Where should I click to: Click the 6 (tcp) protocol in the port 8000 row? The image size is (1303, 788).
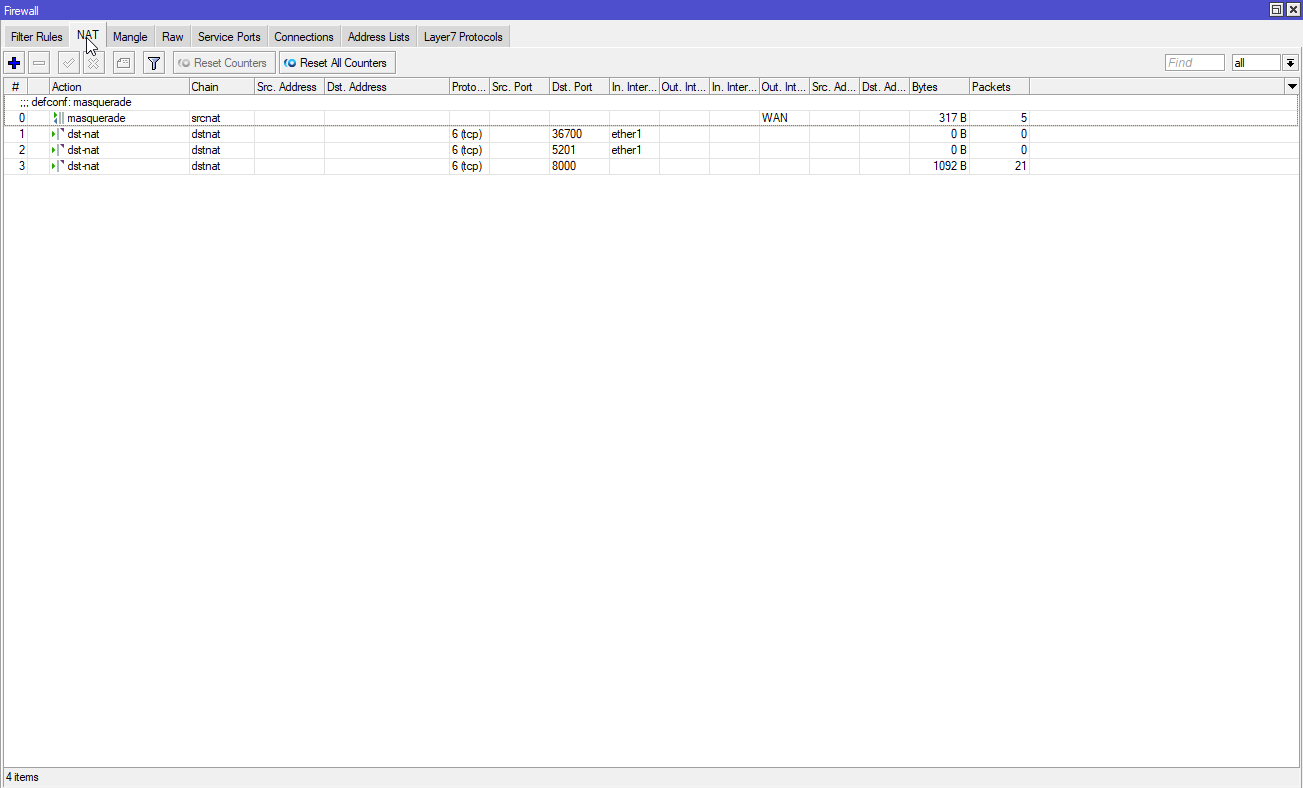[x=467, y=166]
